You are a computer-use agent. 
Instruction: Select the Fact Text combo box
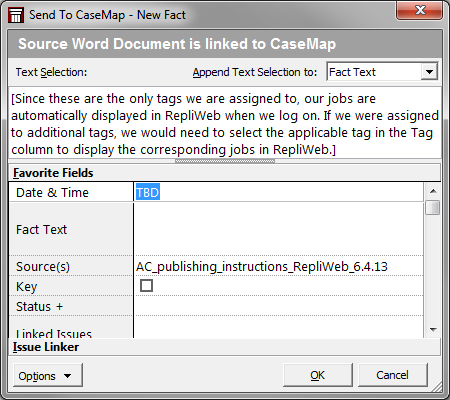[382, 72]
